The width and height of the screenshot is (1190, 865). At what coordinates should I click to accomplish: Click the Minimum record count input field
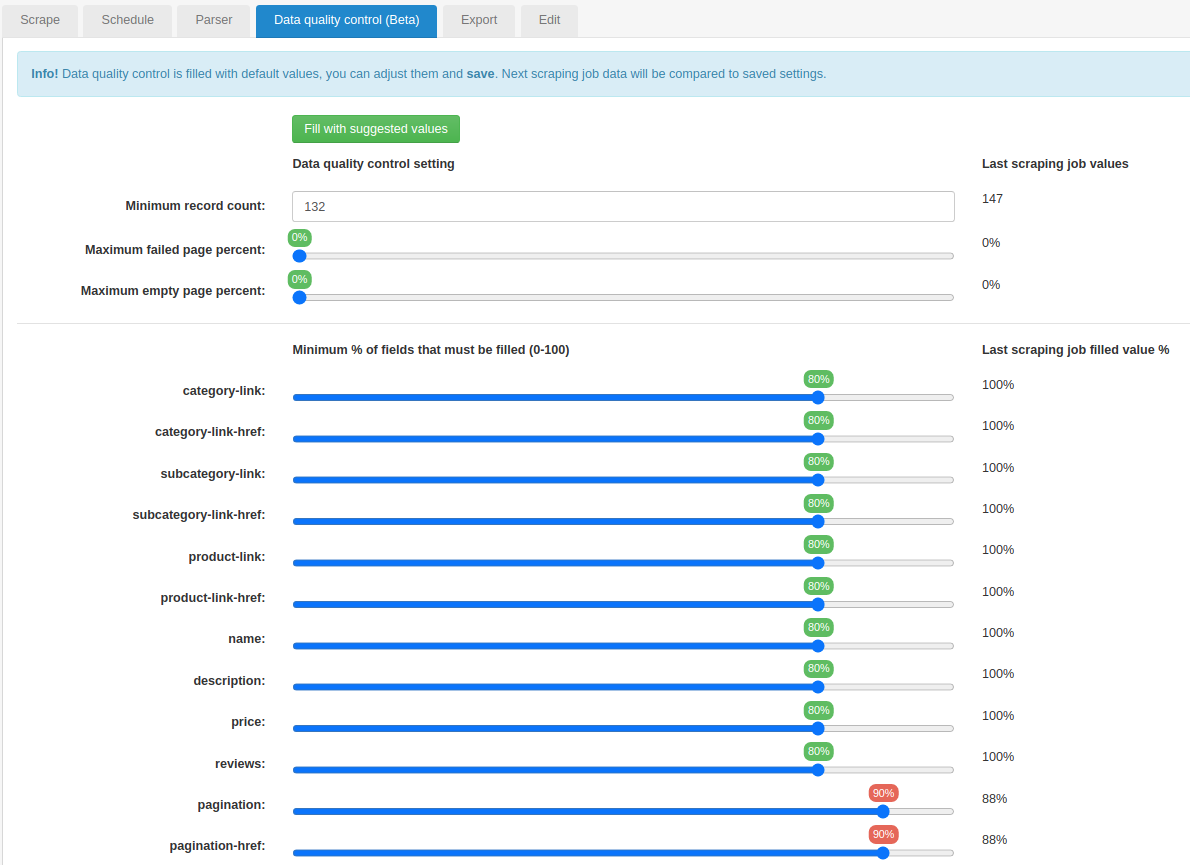622,206
